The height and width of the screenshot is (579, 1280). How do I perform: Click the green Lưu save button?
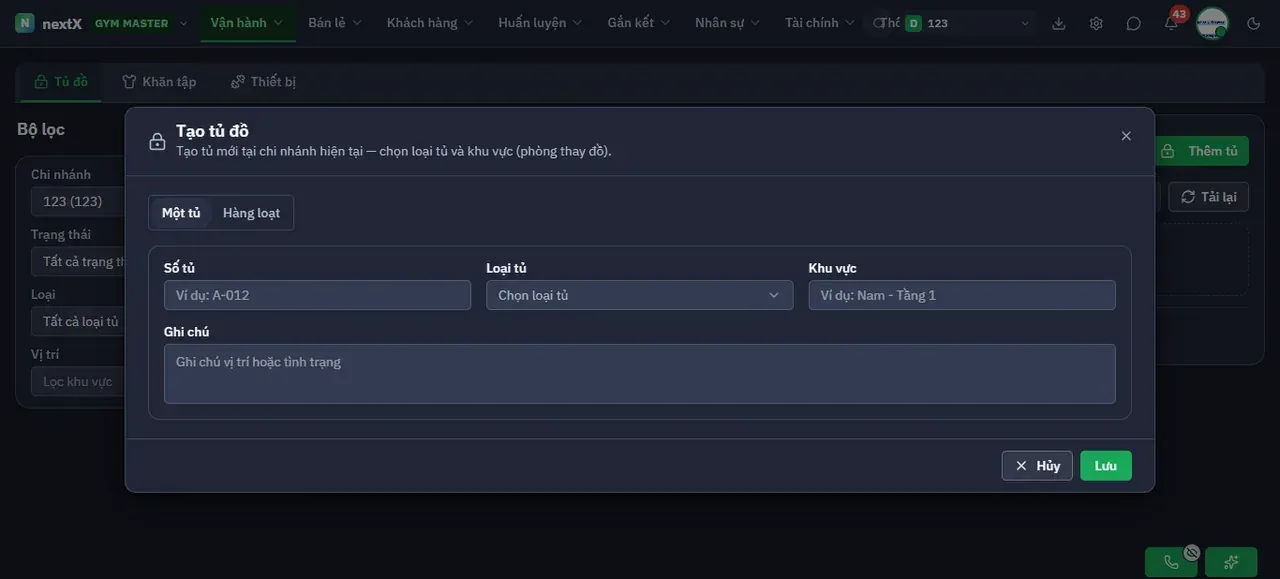tap(1106, 466)
